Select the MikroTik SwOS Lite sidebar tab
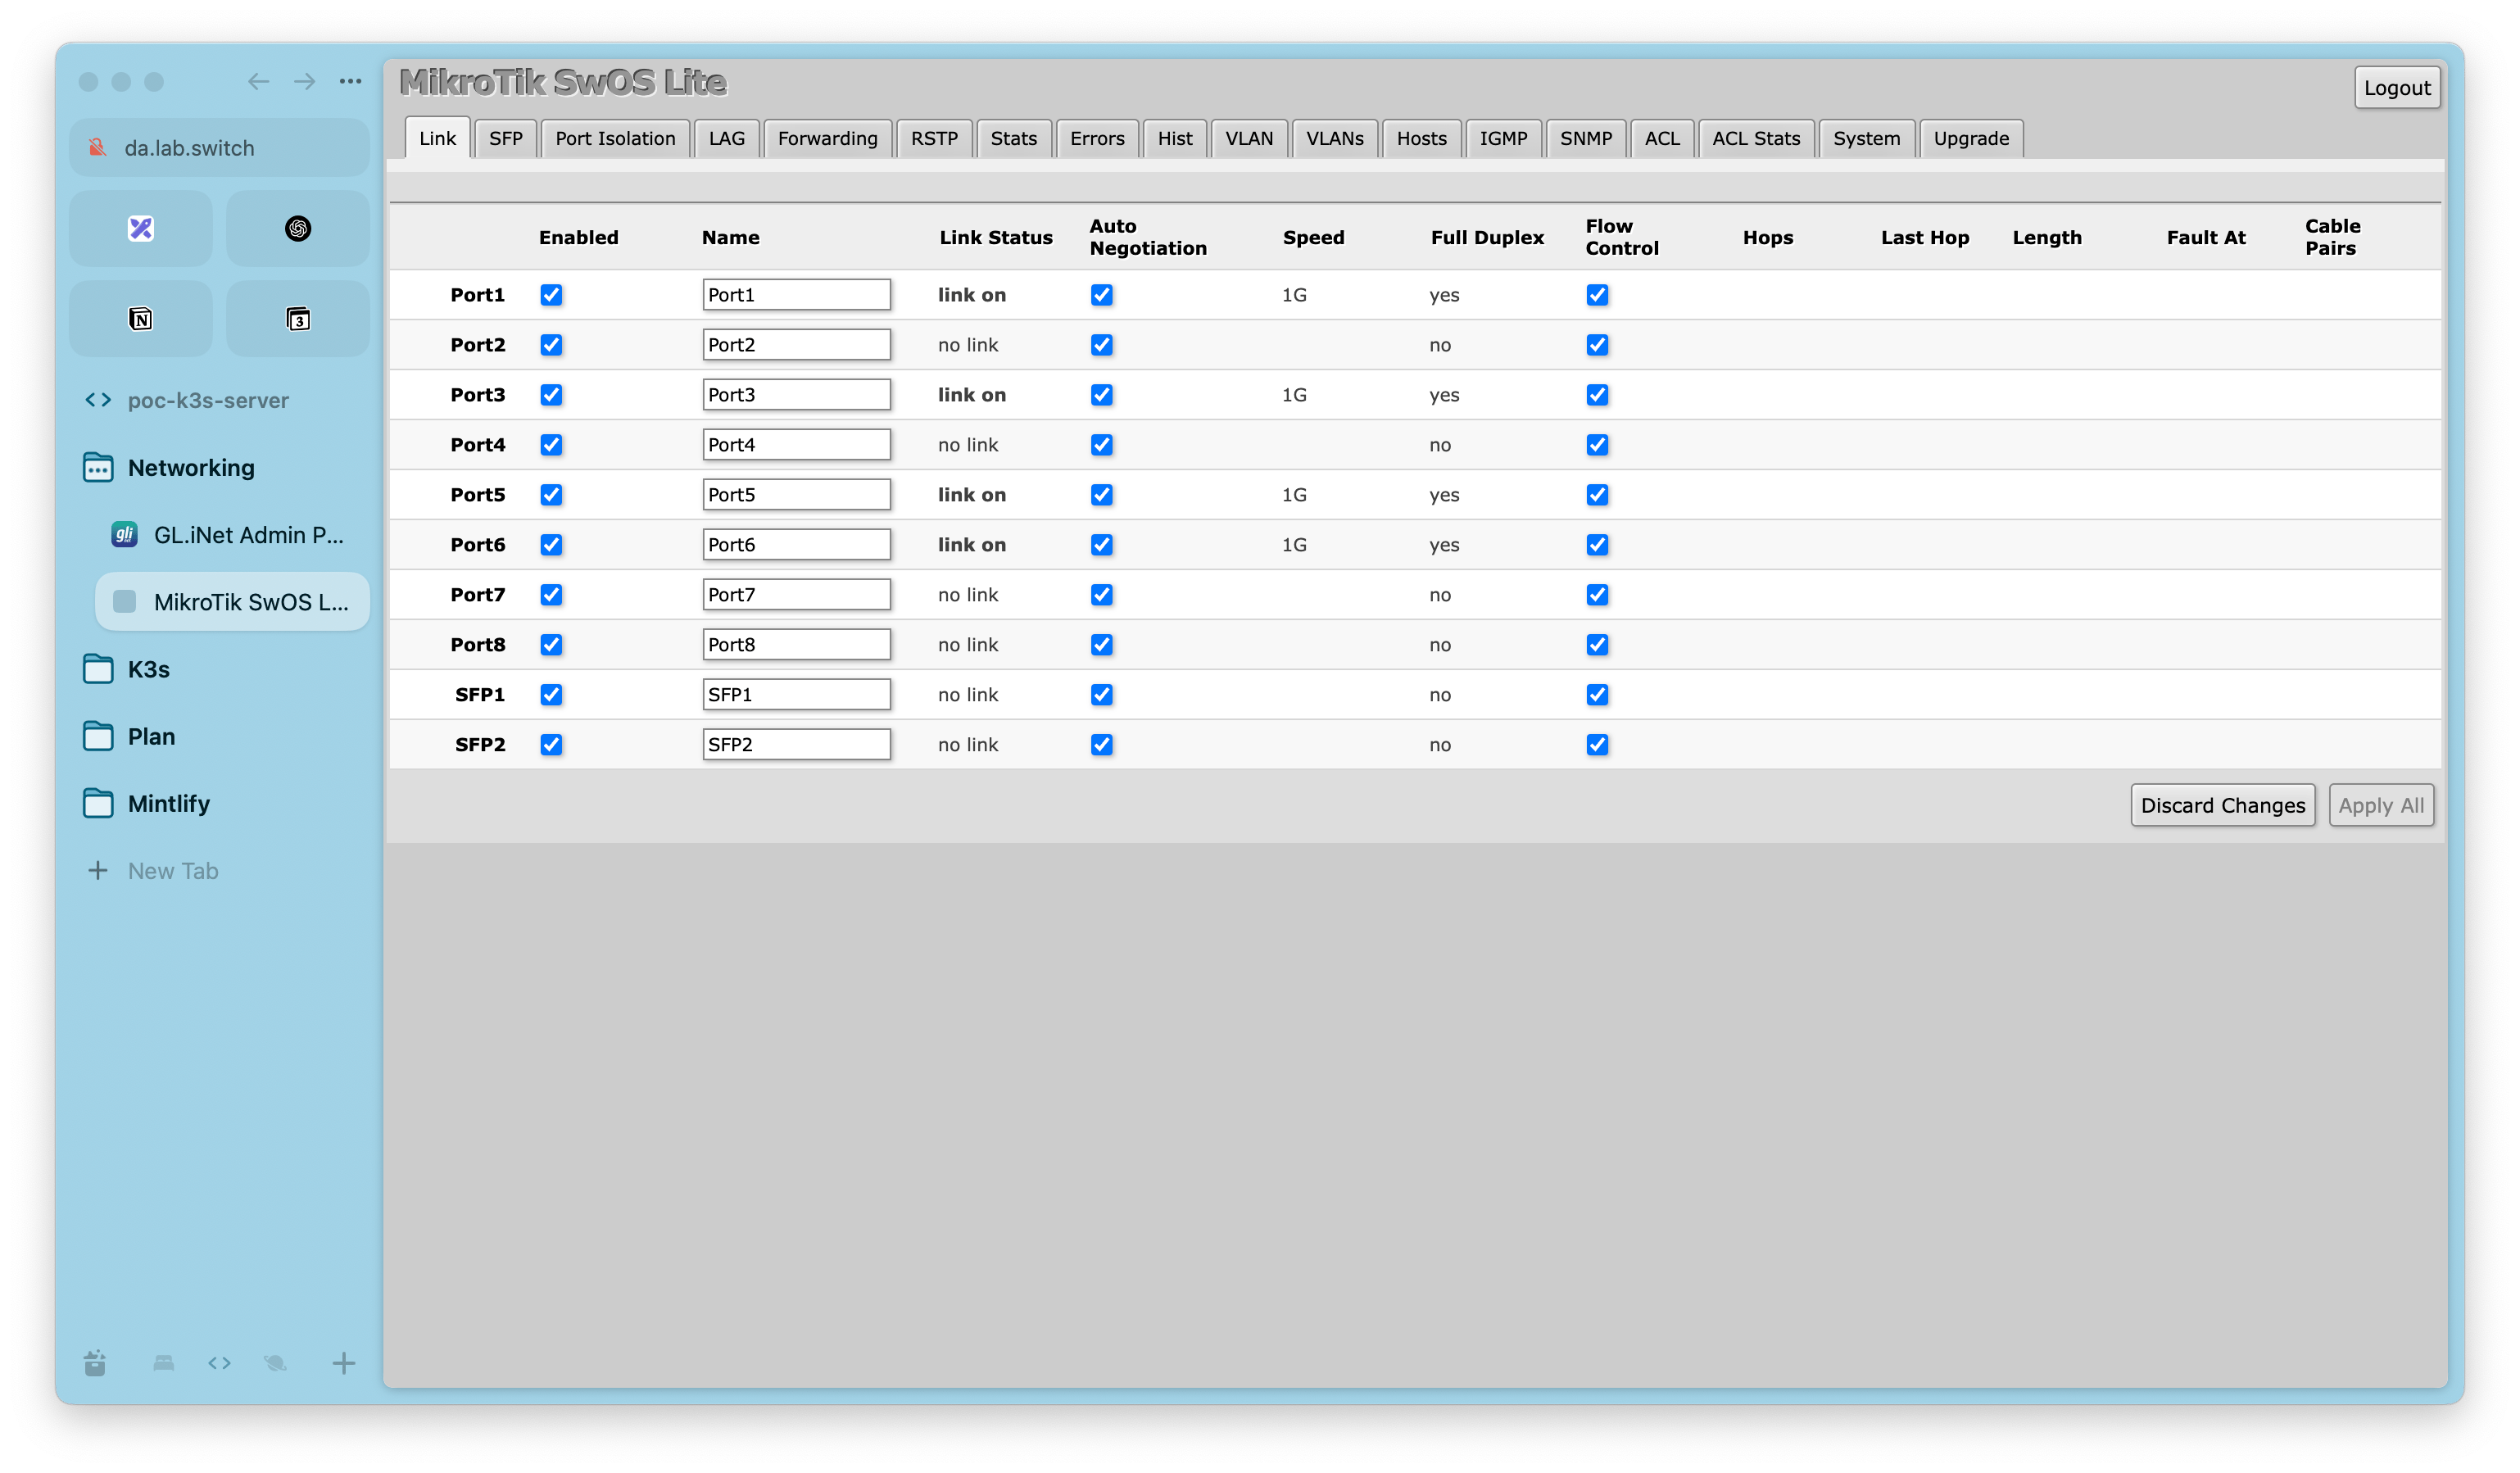 232,602
